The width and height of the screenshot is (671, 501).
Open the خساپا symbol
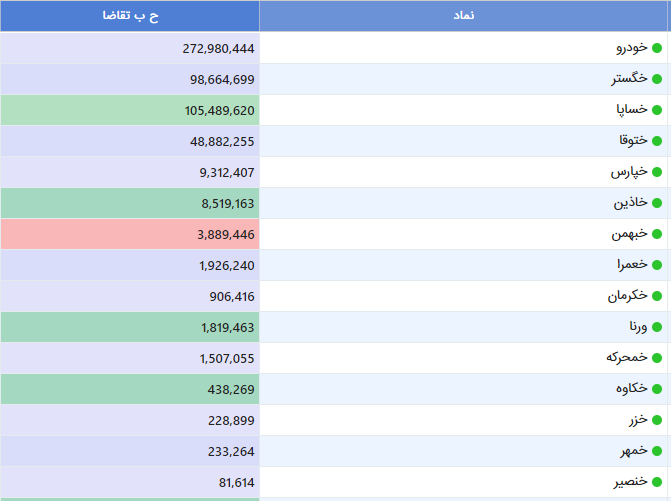click(632, 110)
